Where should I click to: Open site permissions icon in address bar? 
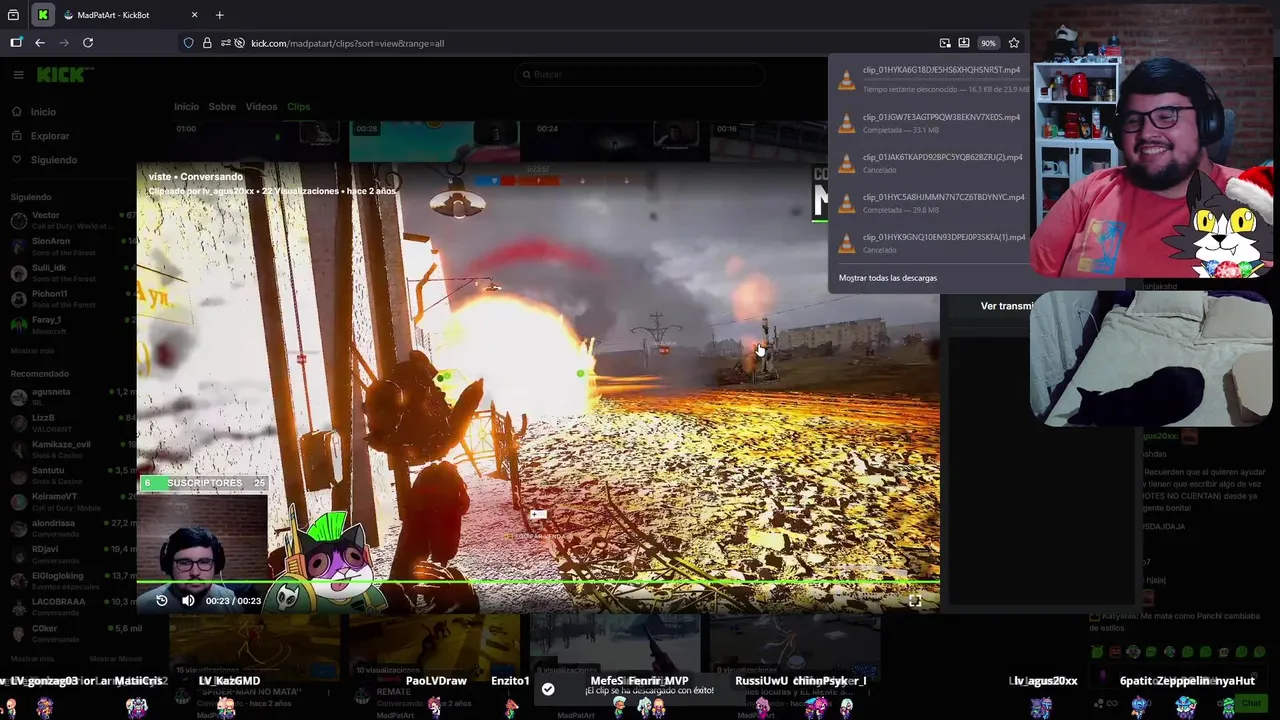click(226, 43)
